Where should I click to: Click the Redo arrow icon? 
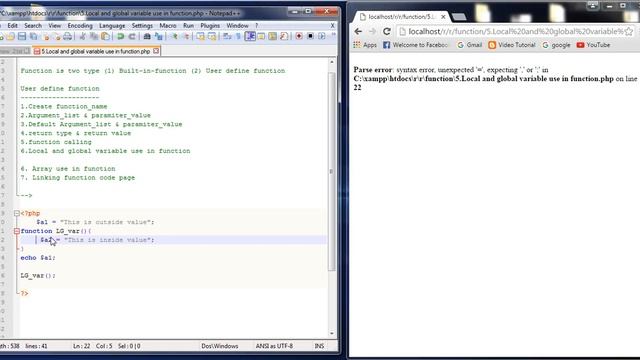click(132, 37)
